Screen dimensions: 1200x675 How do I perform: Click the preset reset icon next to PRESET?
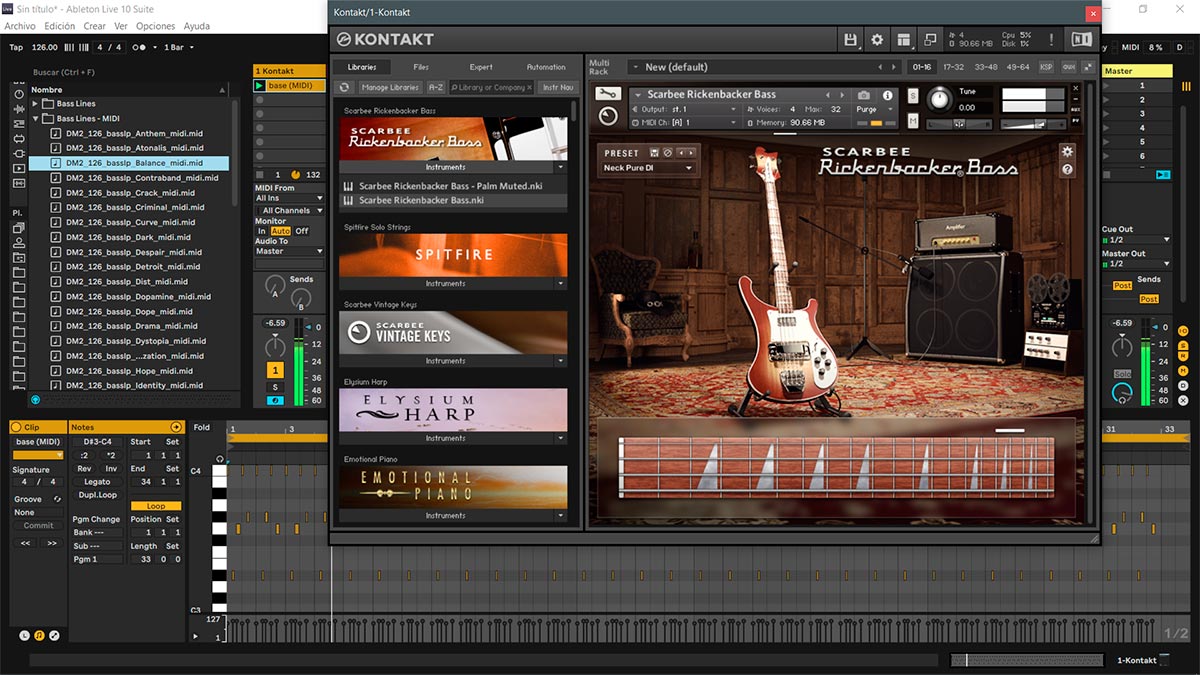[669, 153]
